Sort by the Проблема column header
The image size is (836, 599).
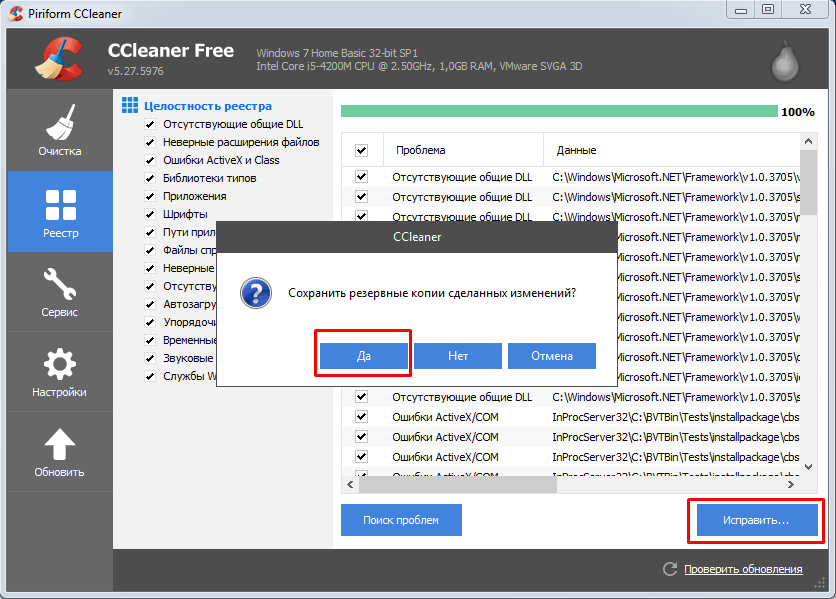463,150
